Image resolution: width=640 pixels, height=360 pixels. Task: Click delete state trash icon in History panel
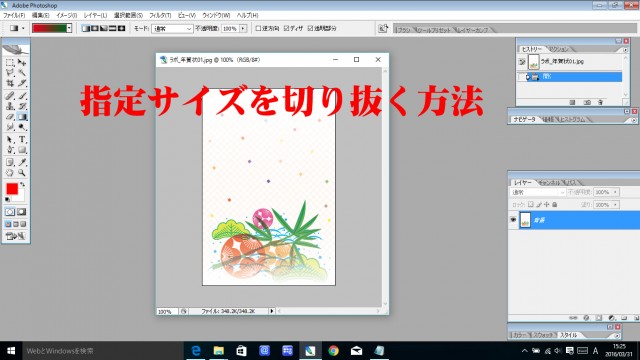(x=600, y=102)
